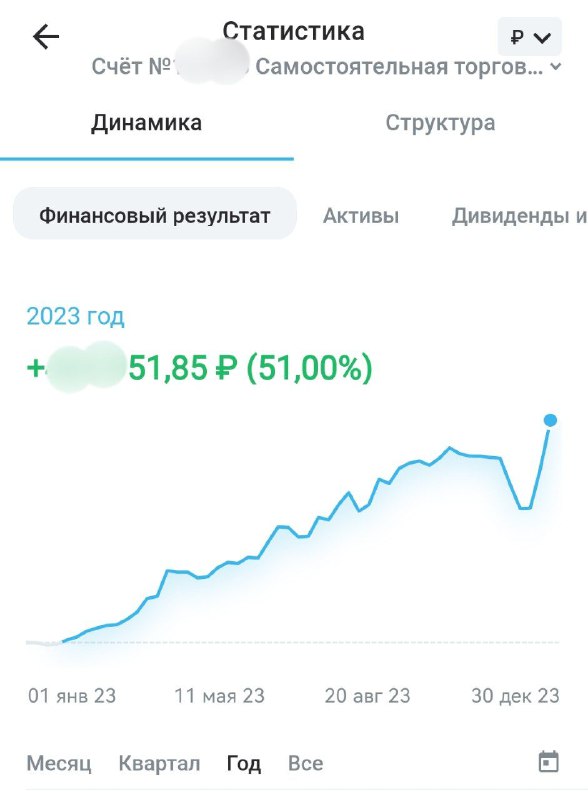The height and width of the screenshot is (800, 588).
Task: Open the calendar date picker icon
Action: coord(549,762)
